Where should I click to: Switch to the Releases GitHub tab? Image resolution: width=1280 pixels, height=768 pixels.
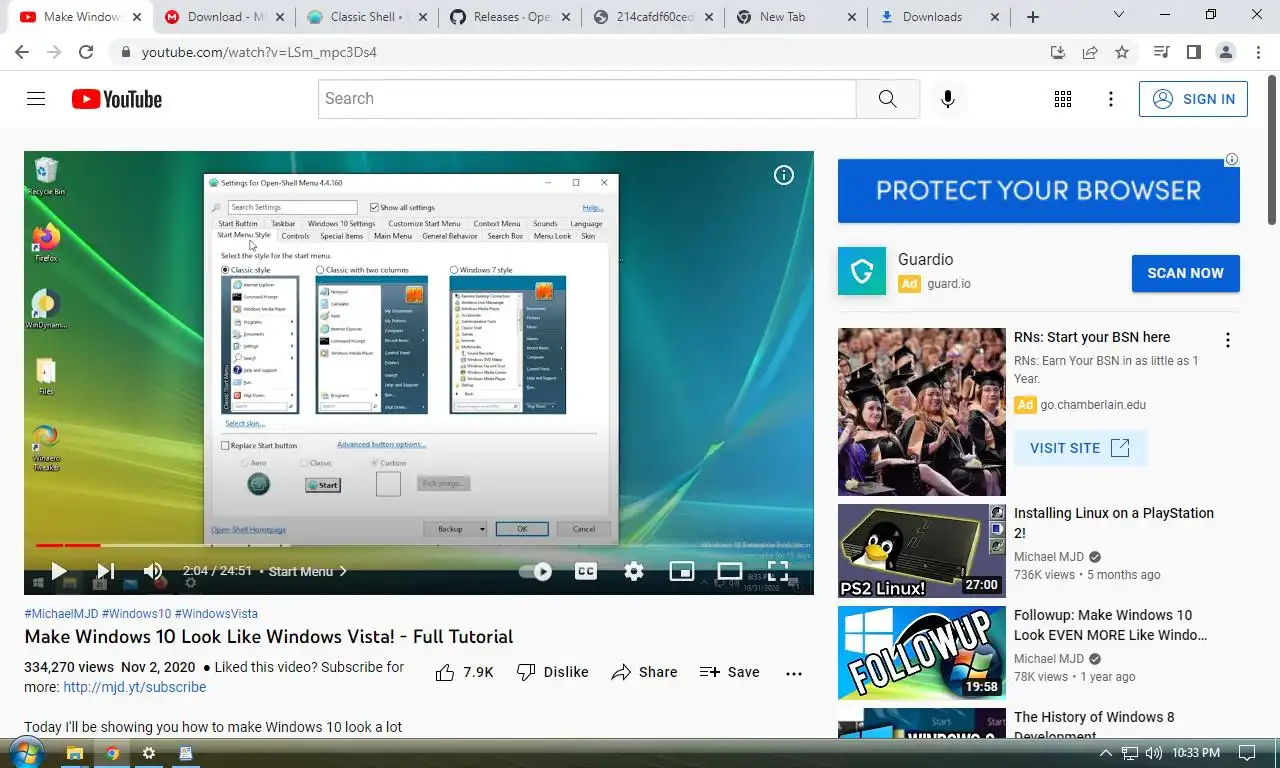pos(508,17)
